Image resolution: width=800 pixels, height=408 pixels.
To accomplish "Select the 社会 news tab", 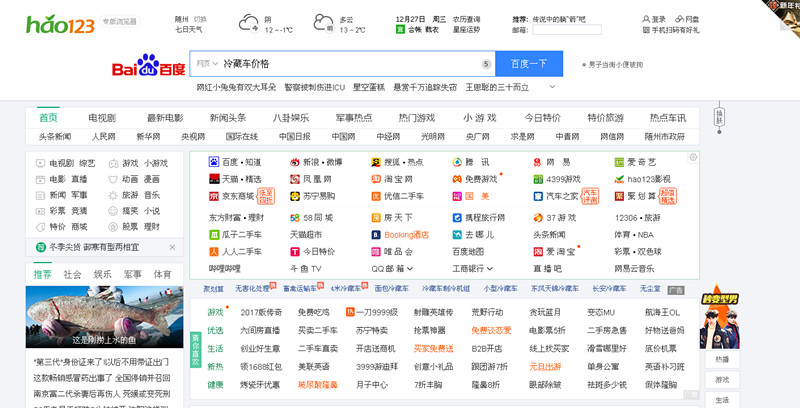I will click(x=73, y=274).
